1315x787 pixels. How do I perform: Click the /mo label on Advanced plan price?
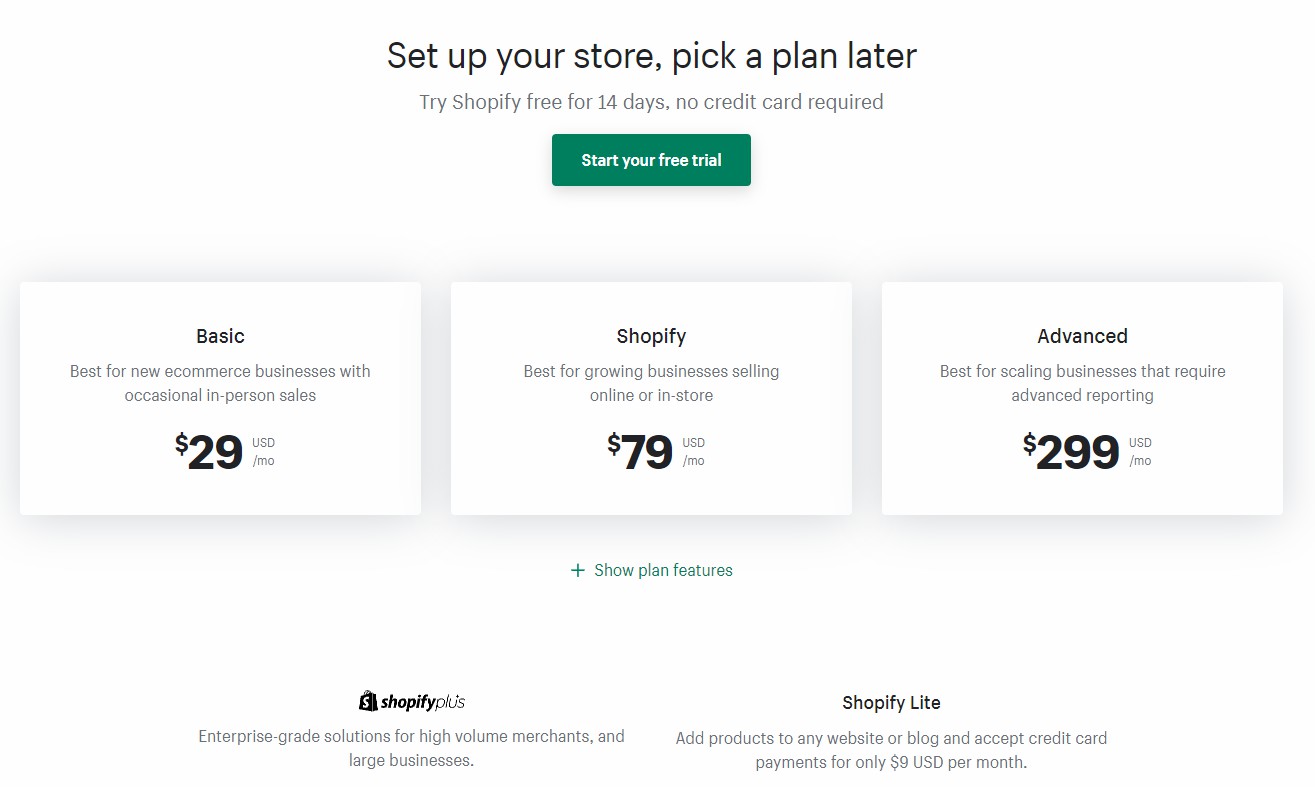[1140, 461]
